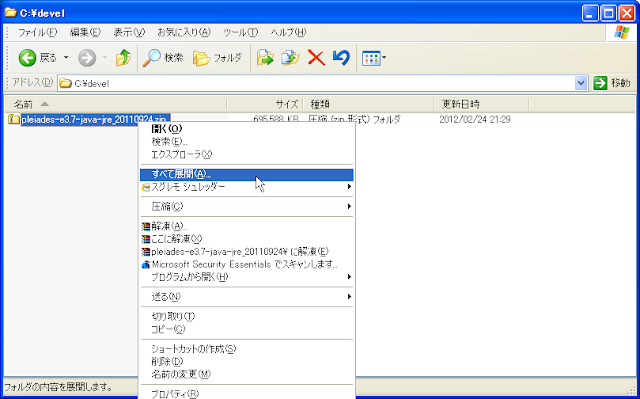This screenshot has width=640, height=399.
Task: Open the お気に入り(A) menu
Action: pos(184,32)
